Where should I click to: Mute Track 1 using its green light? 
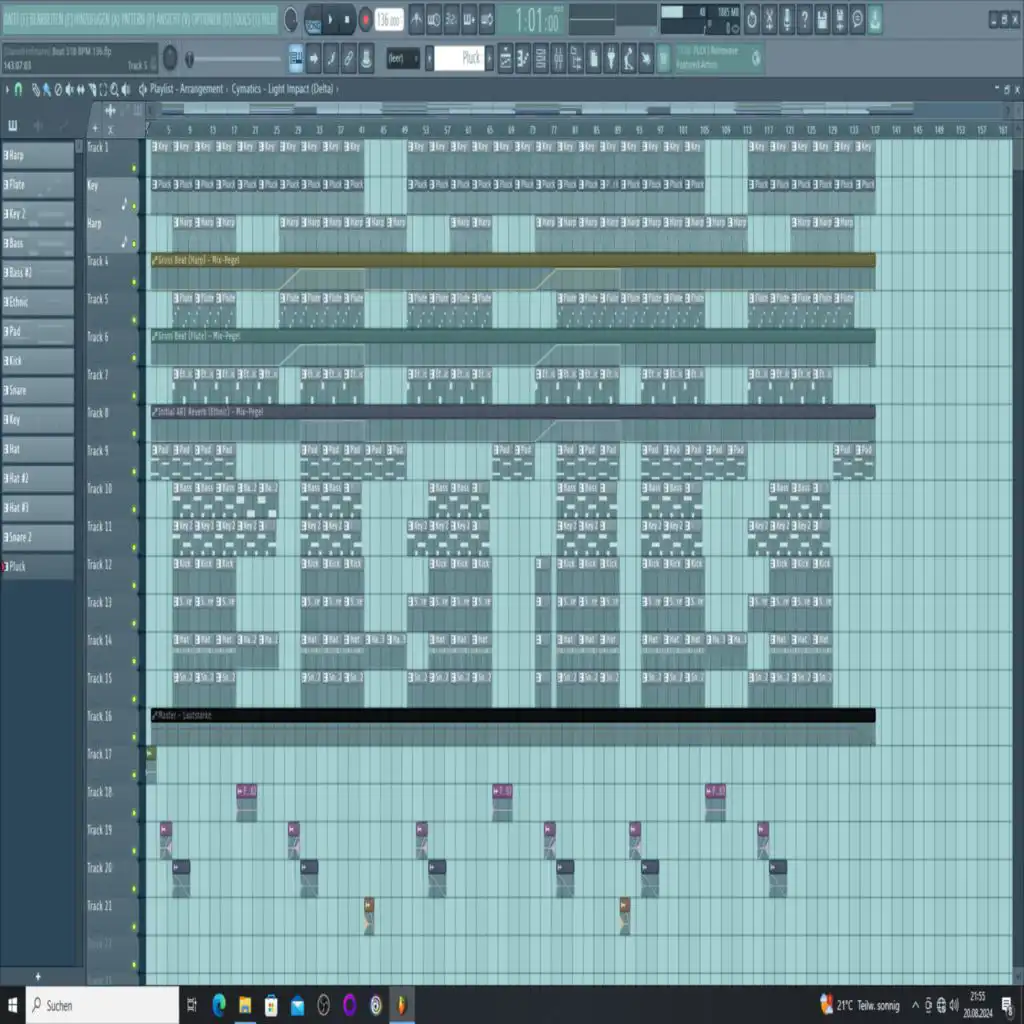(x=135, y=168)
